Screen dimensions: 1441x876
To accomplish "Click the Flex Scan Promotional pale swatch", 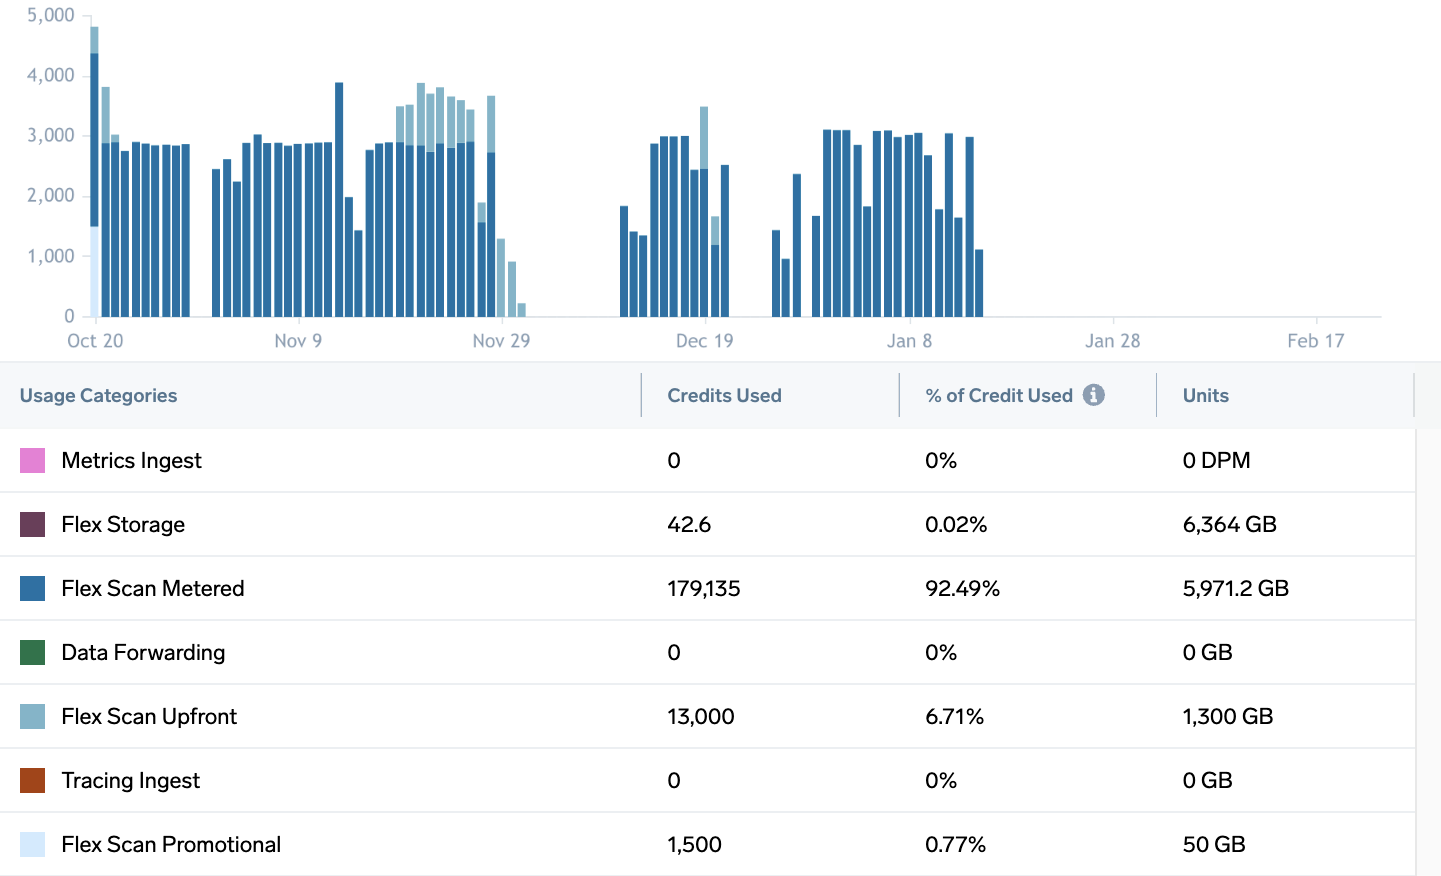I will (x=33, y=845).
